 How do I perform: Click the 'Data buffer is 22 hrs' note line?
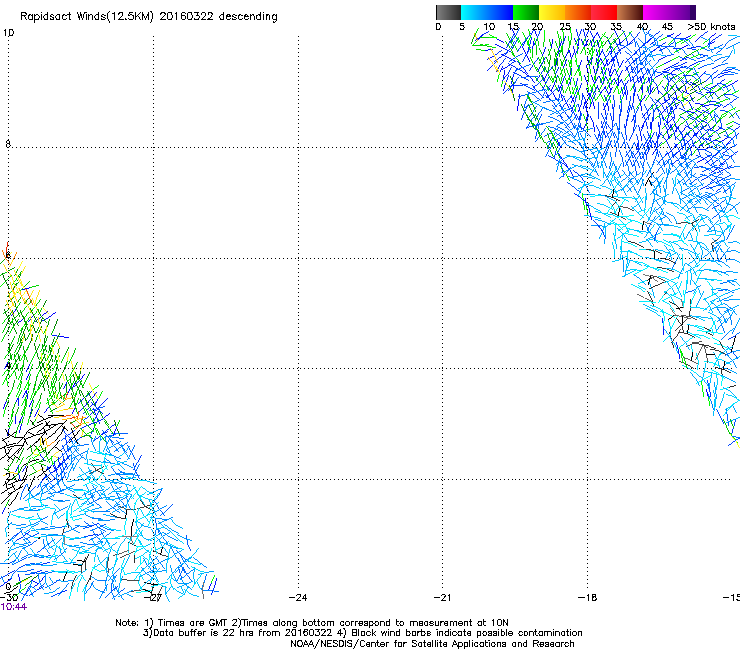coord(362,633)
